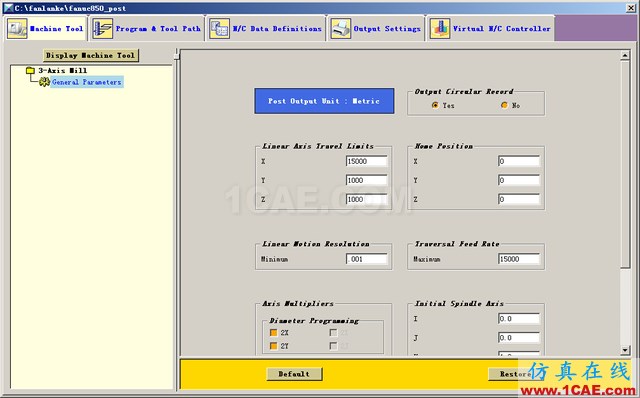This screenshot has height=398, width=640.
Task: Select No for Output Circular Record
Action: [504, 105]
